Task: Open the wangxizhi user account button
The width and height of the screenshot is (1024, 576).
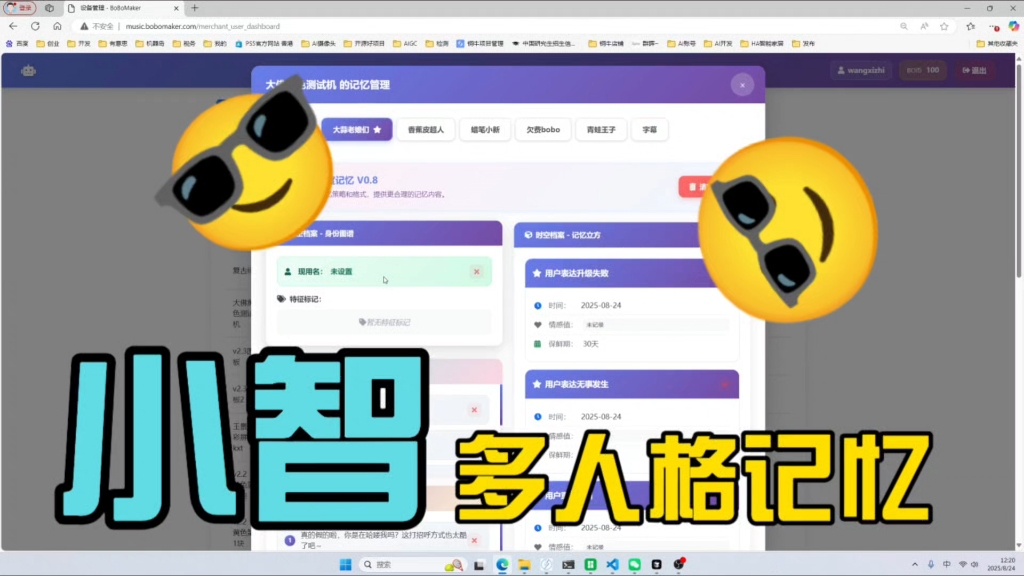Action: click(861, 71)
